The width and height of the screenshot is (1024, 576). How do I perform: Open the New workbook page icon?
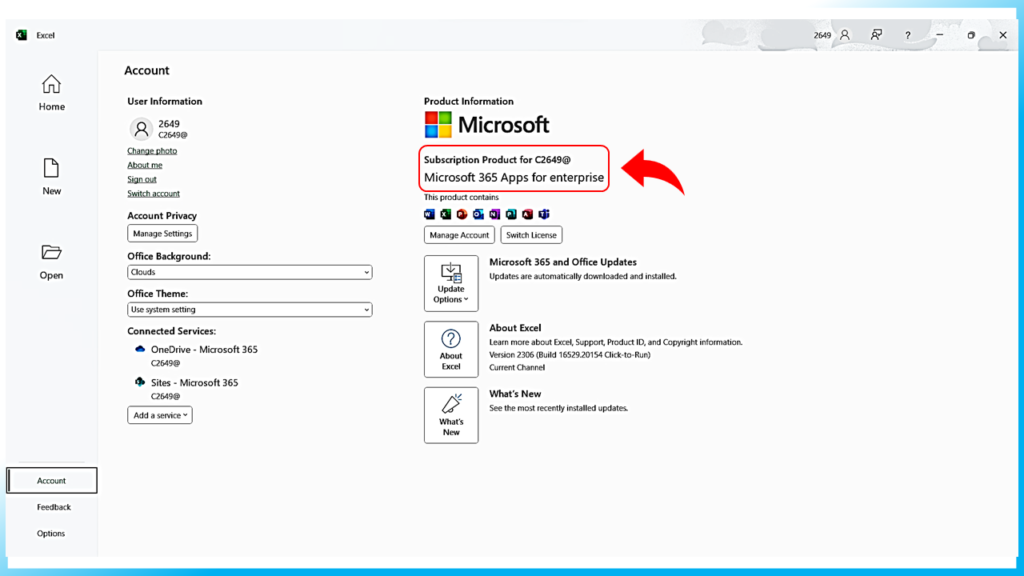pyautogui.click(x=51, y=168)
